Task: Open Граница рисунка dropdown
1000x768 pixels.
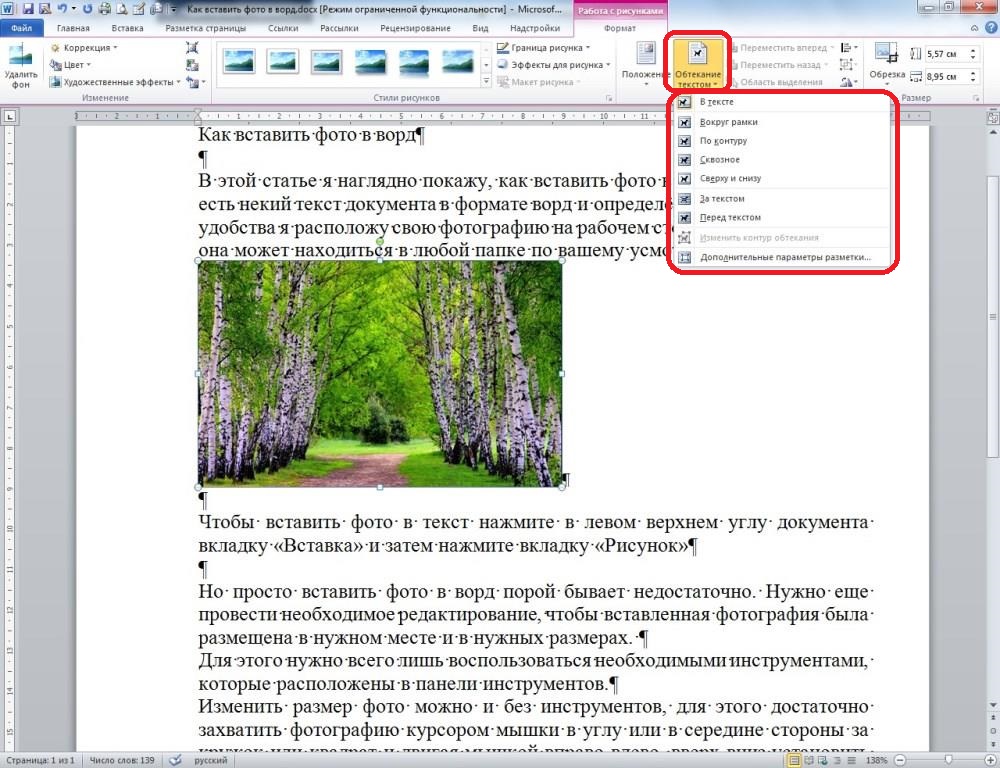Action: pyautogui.click(x=543, y=48)
